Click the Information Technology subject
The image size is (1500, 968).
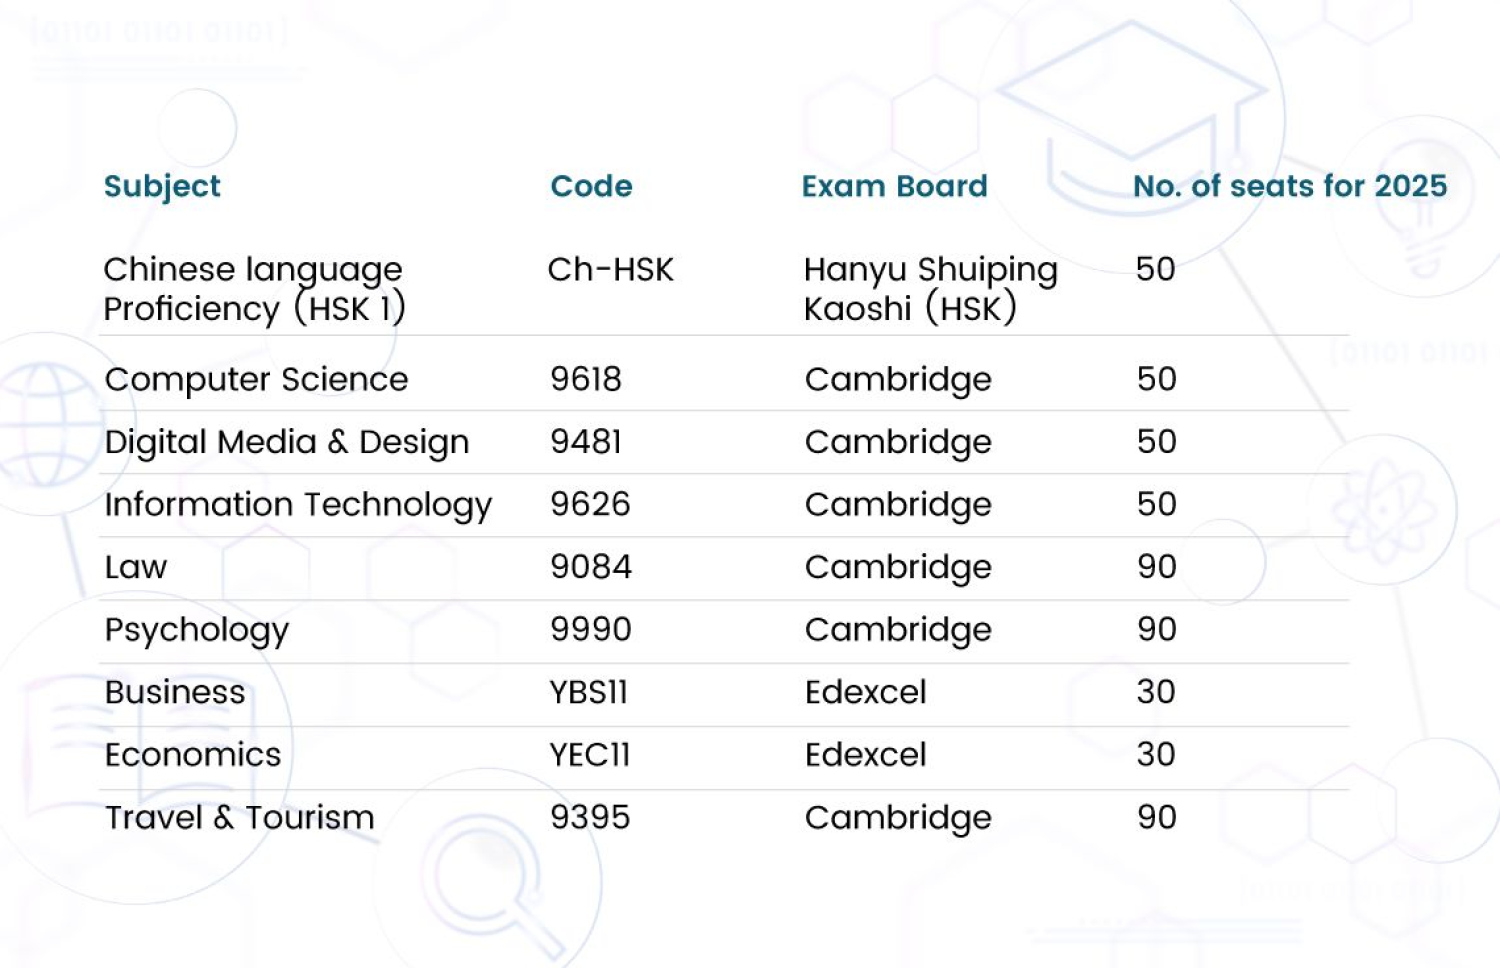298,505
